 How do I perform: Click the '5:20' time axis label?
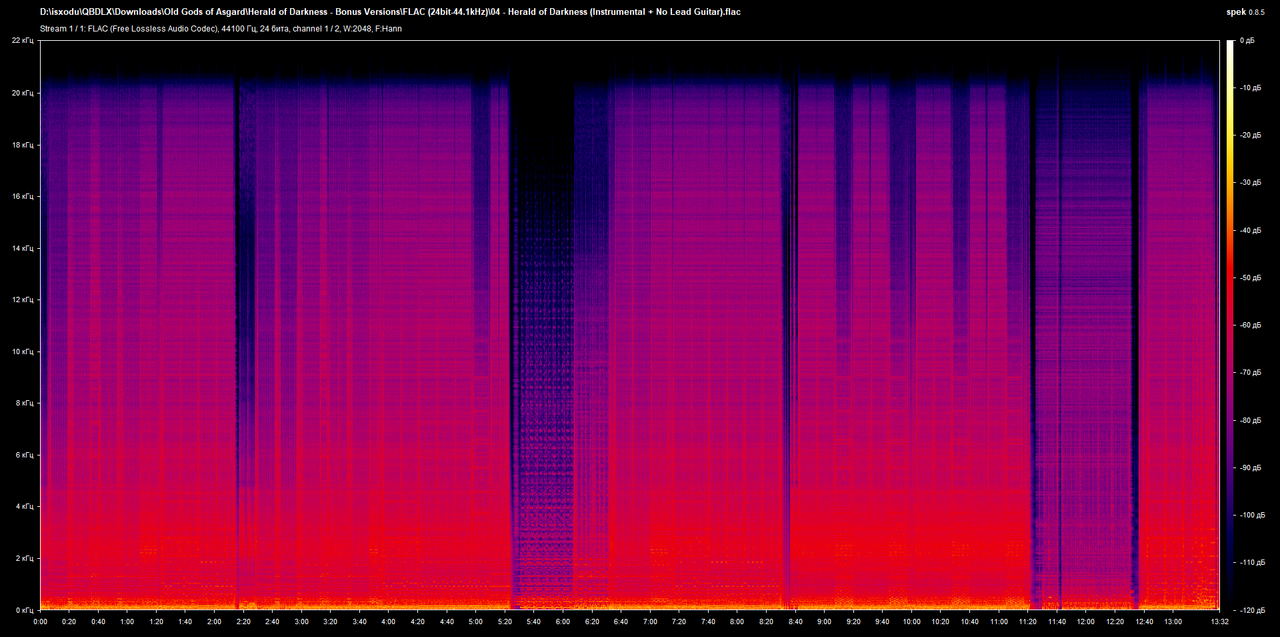(505, 621)
